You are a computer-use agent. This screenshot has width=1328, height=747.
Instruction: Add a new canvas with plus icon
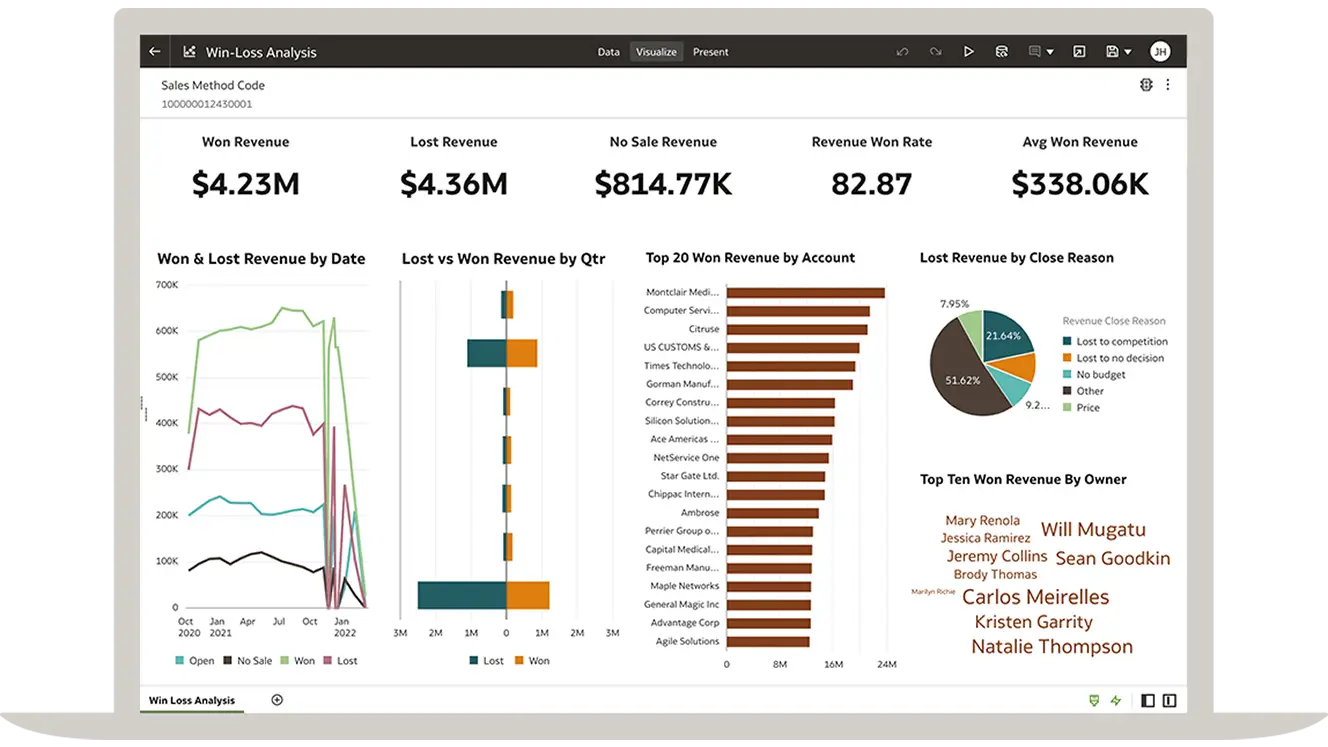coord(277,700)
